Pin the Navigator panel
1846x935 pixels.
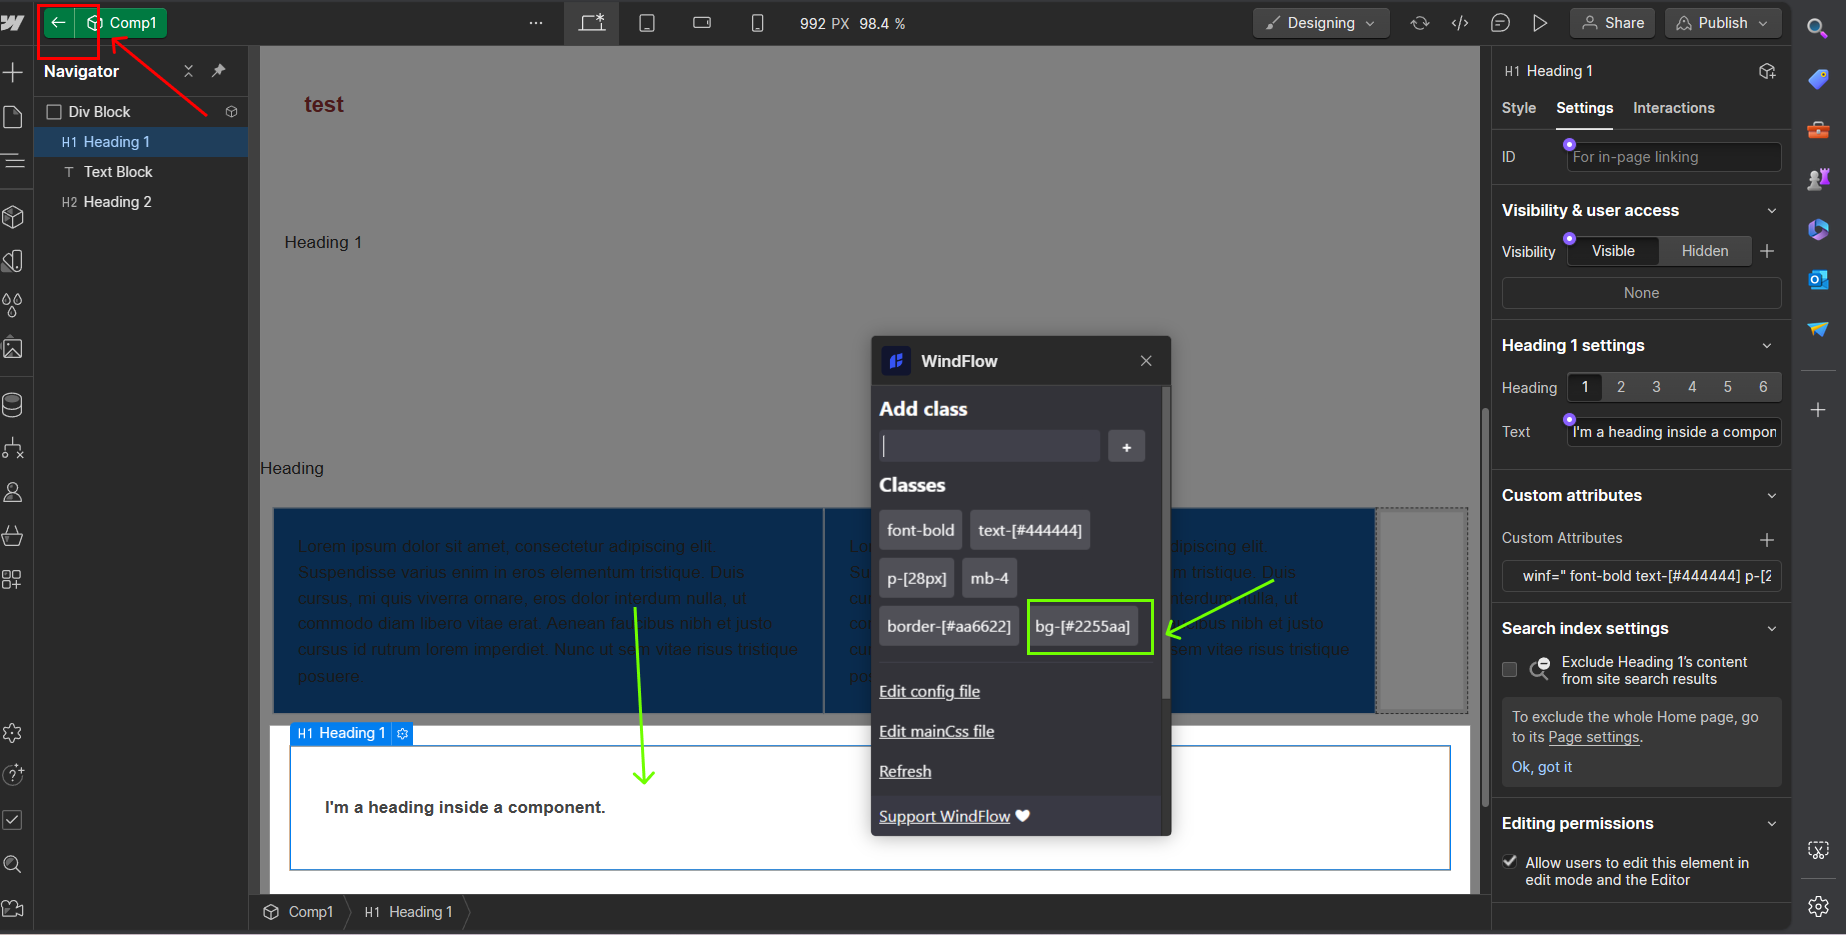point(219,71)
